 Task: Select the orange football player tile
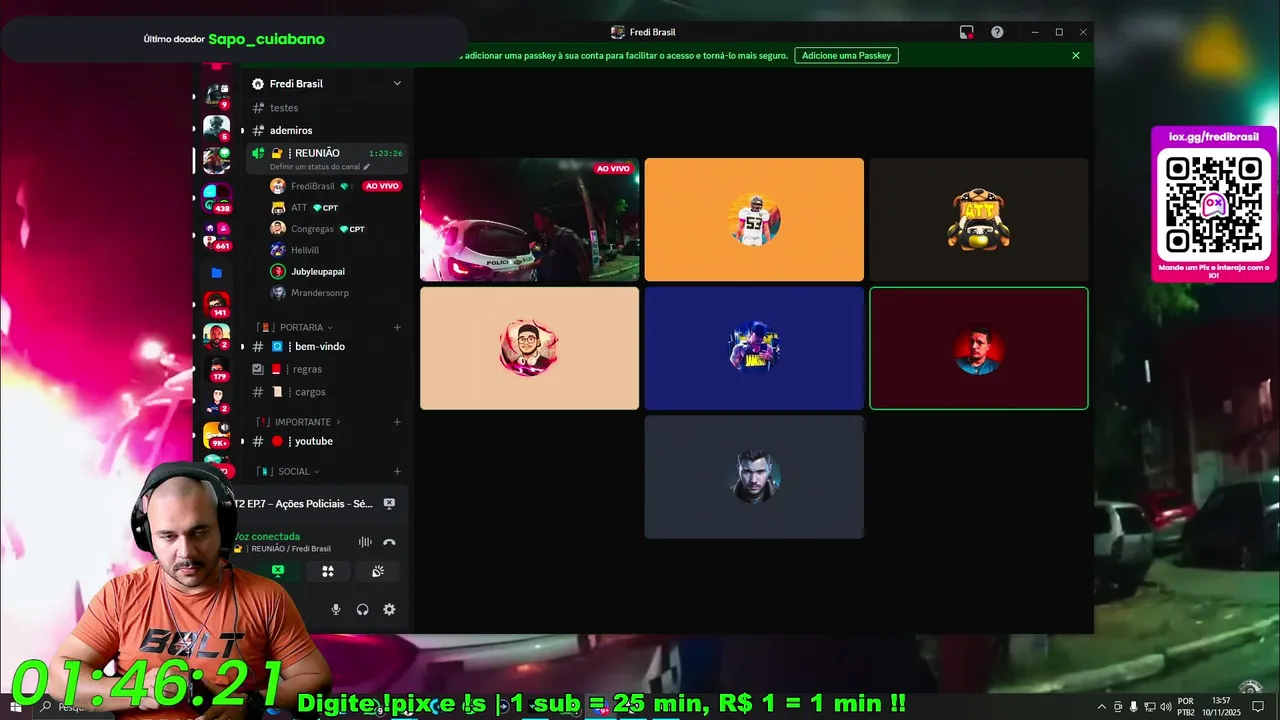[x=754, y=219]
